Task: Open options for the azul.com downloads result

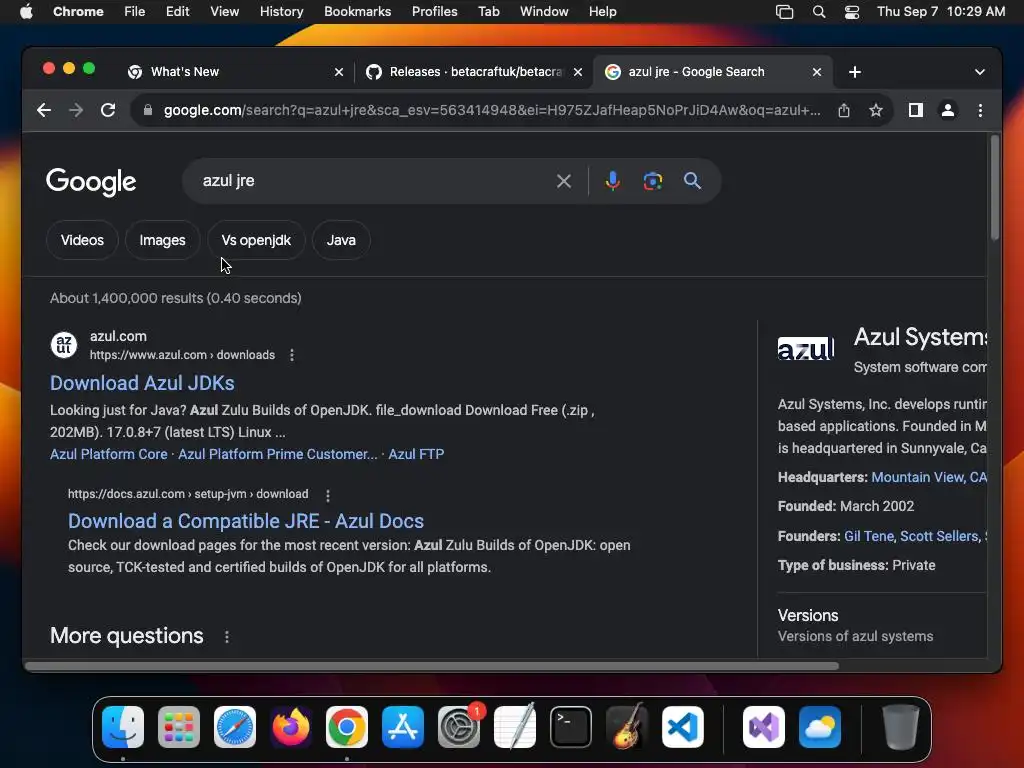Action: pos(292,355)
